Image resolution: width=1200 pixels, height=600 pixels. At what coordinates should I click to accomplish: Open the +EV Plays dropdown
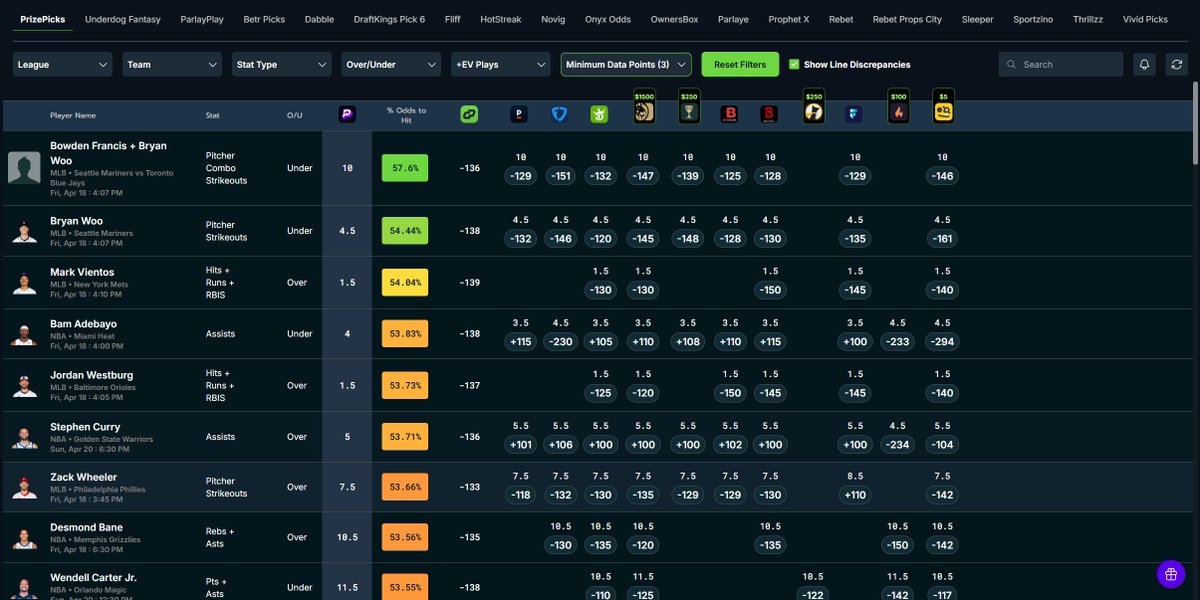click(x=500, y=64)
